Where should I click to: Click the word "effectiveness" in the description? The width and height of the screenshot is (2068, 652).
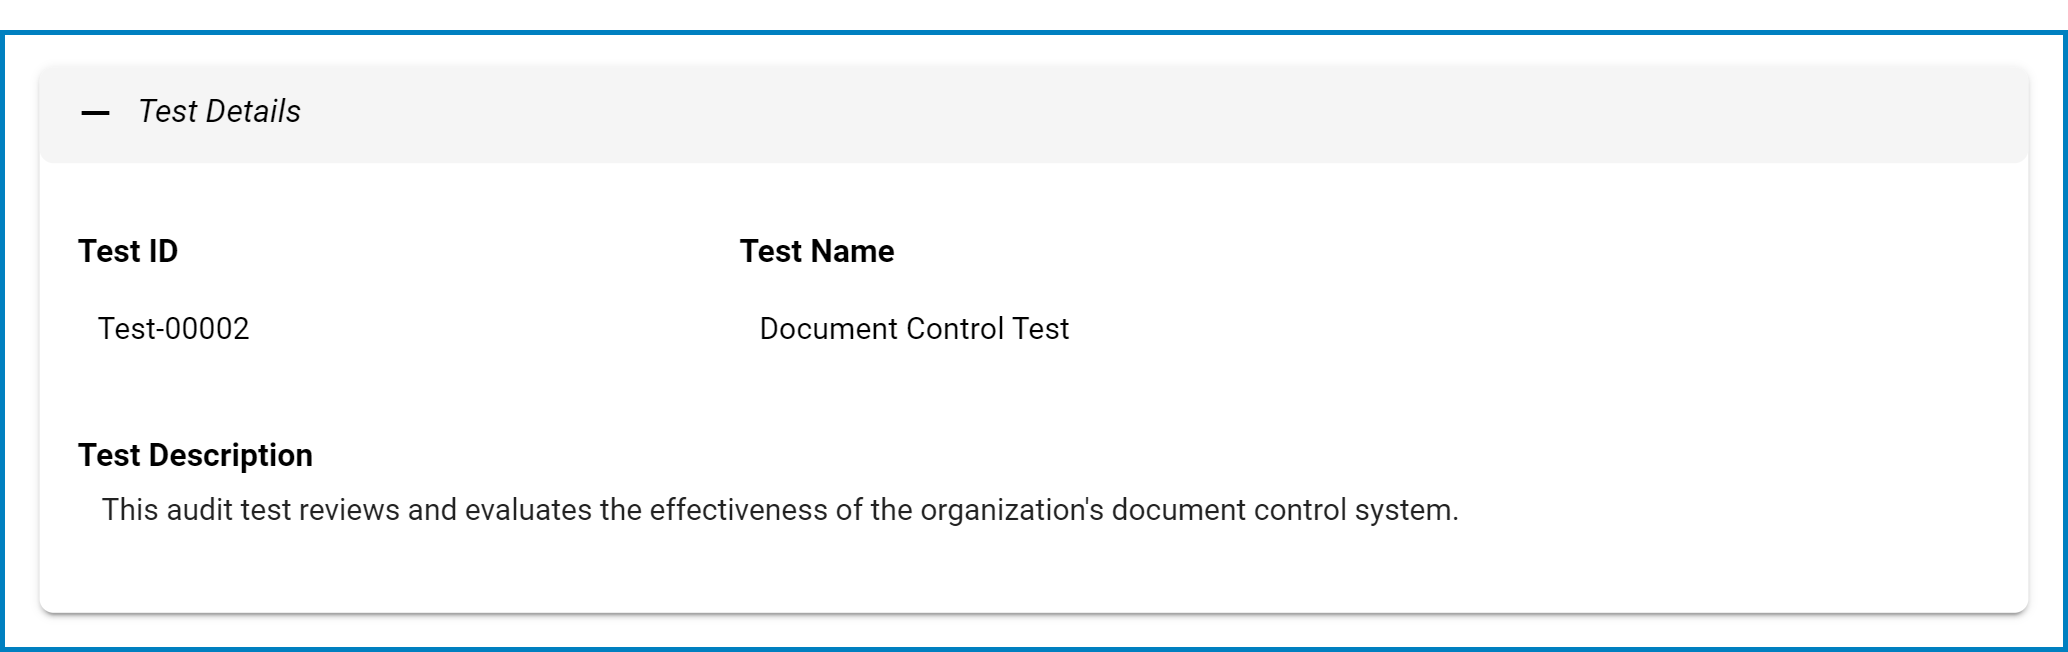coord(739,510)
